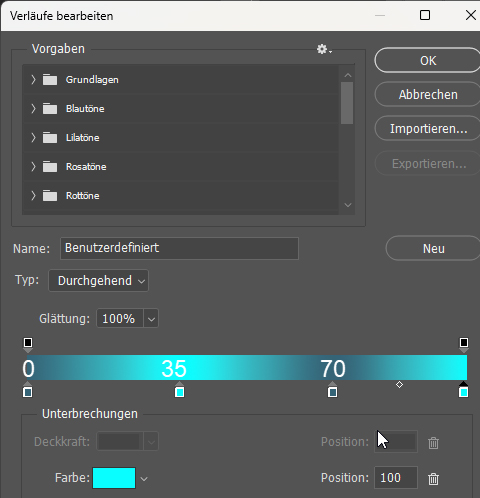
Task: Open the Farbe dropdown arrow
Action: point(144,479)
